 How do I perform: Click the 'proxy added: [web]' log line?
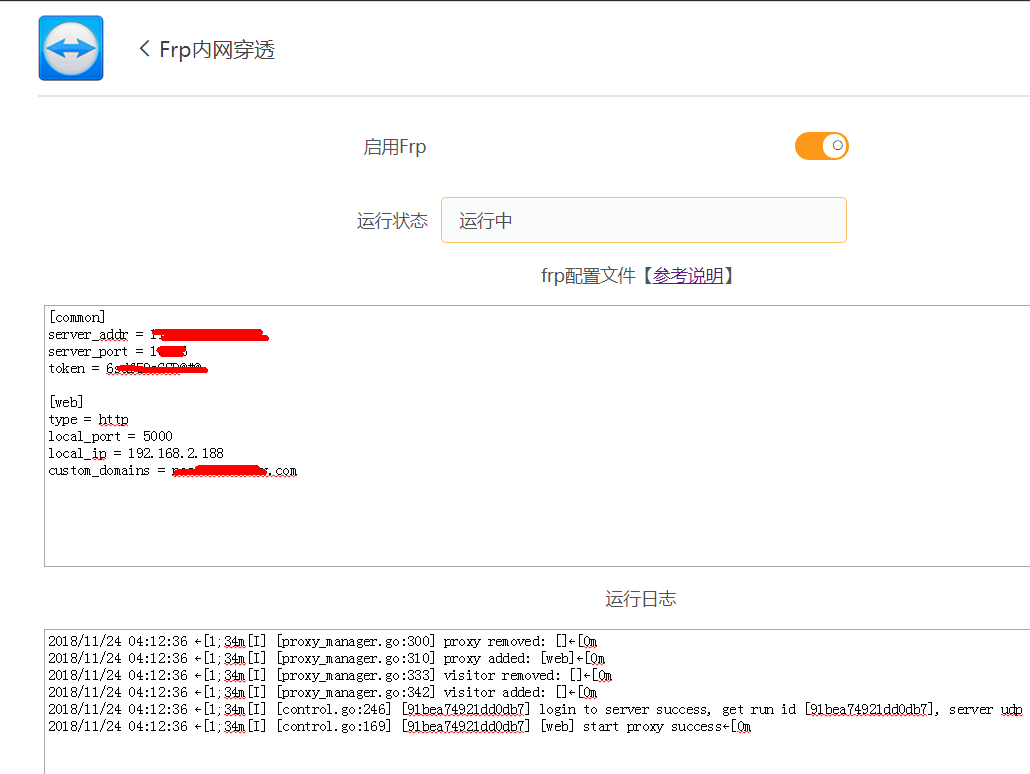[x=326, y=658]
